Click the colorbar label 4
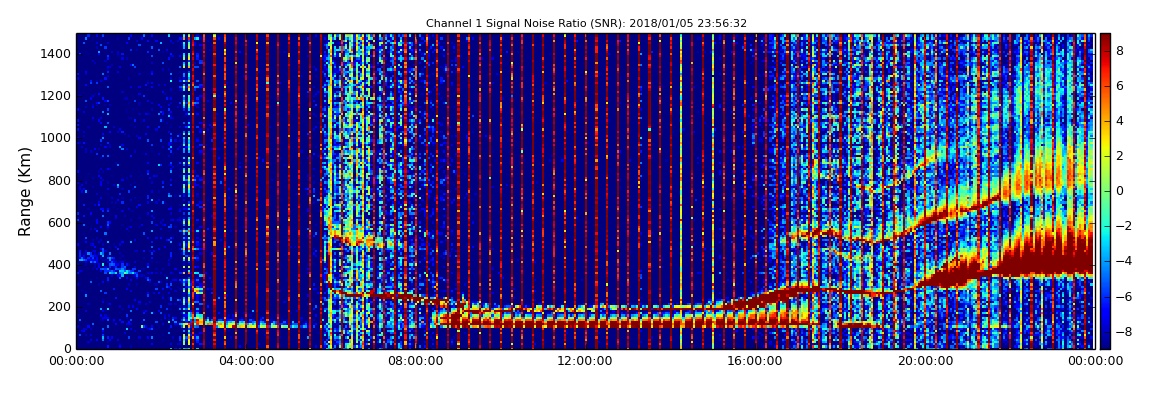The height and width of the screenshot is (407, 1150). 1120,121
